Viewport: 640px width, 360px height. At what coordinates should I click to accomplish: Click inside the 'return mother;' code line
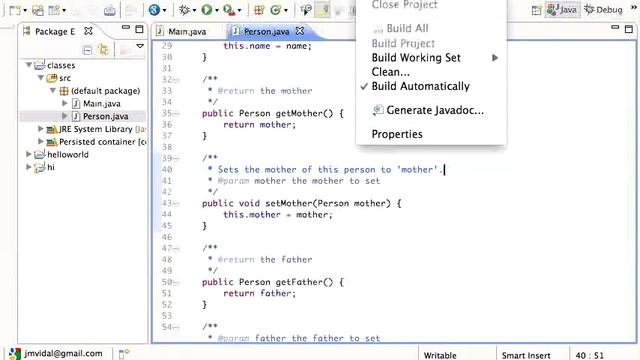pos(259,124)
